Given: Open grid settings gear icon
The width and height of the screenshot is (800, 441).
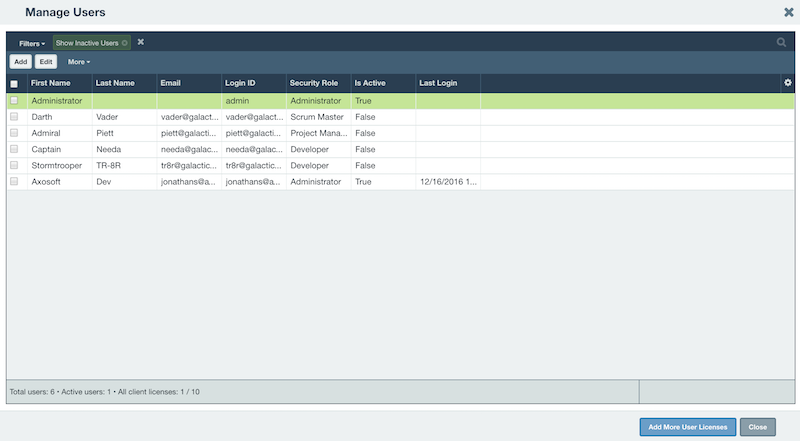Looking at the screenshot, I should pyautogui.click(x=788, y=83).
